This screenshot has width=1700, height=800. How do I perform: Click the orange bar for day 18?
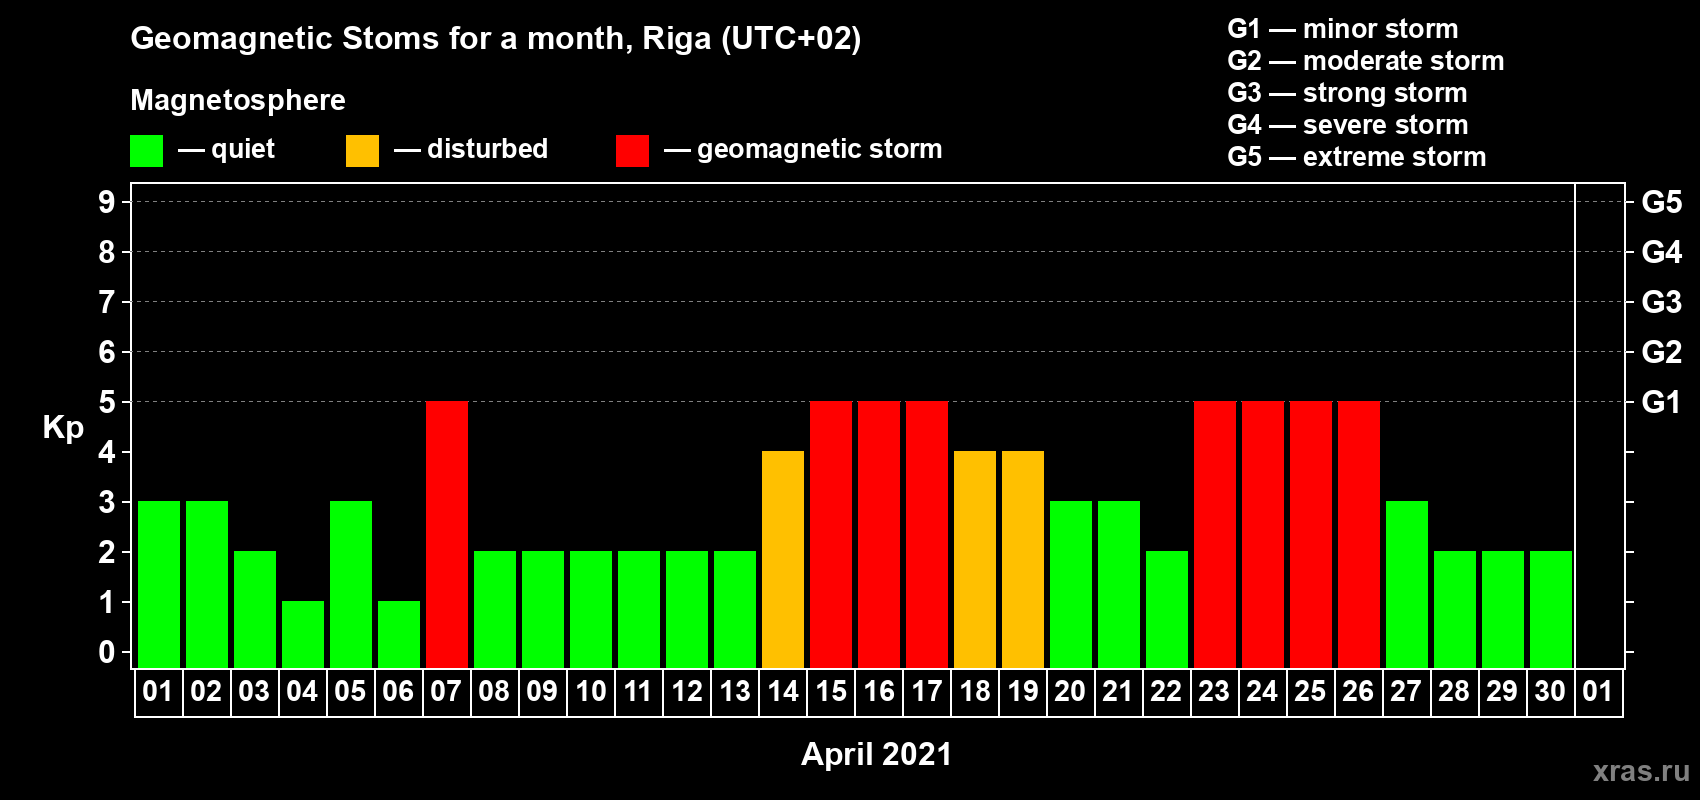(975, 560)
